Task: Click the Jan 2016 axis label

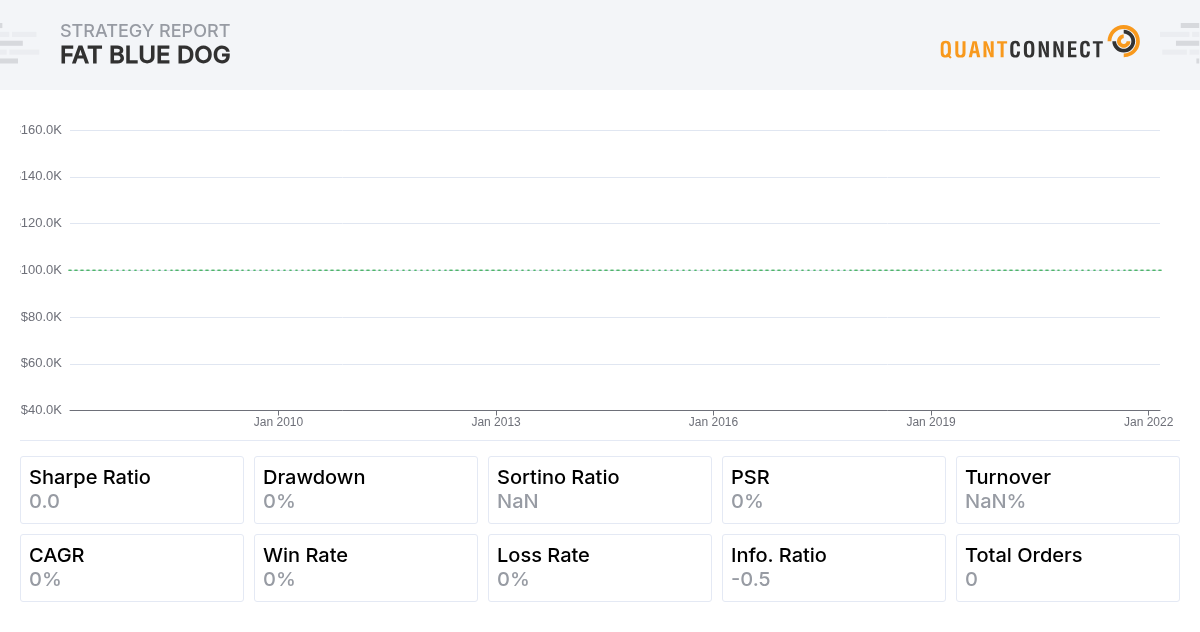Action: 713,422
